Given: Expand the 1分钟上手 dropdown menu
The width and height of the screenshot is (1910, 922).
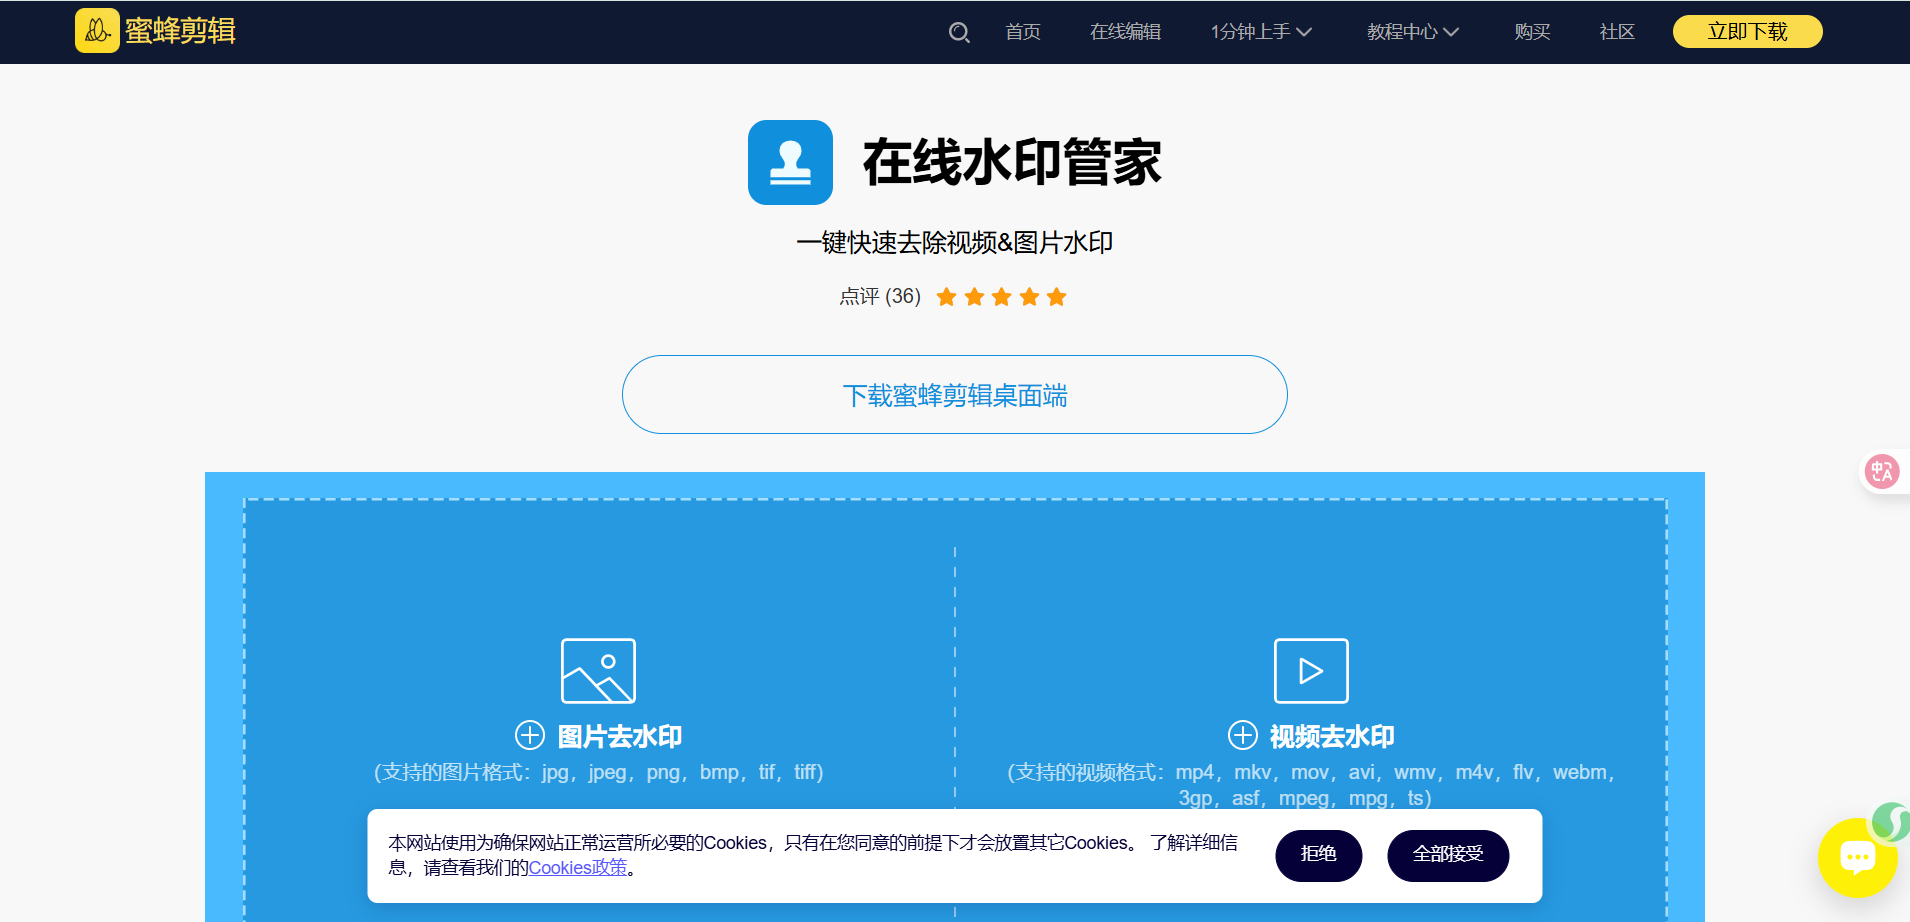Looking at the screenshot, I should (1261, 32).
